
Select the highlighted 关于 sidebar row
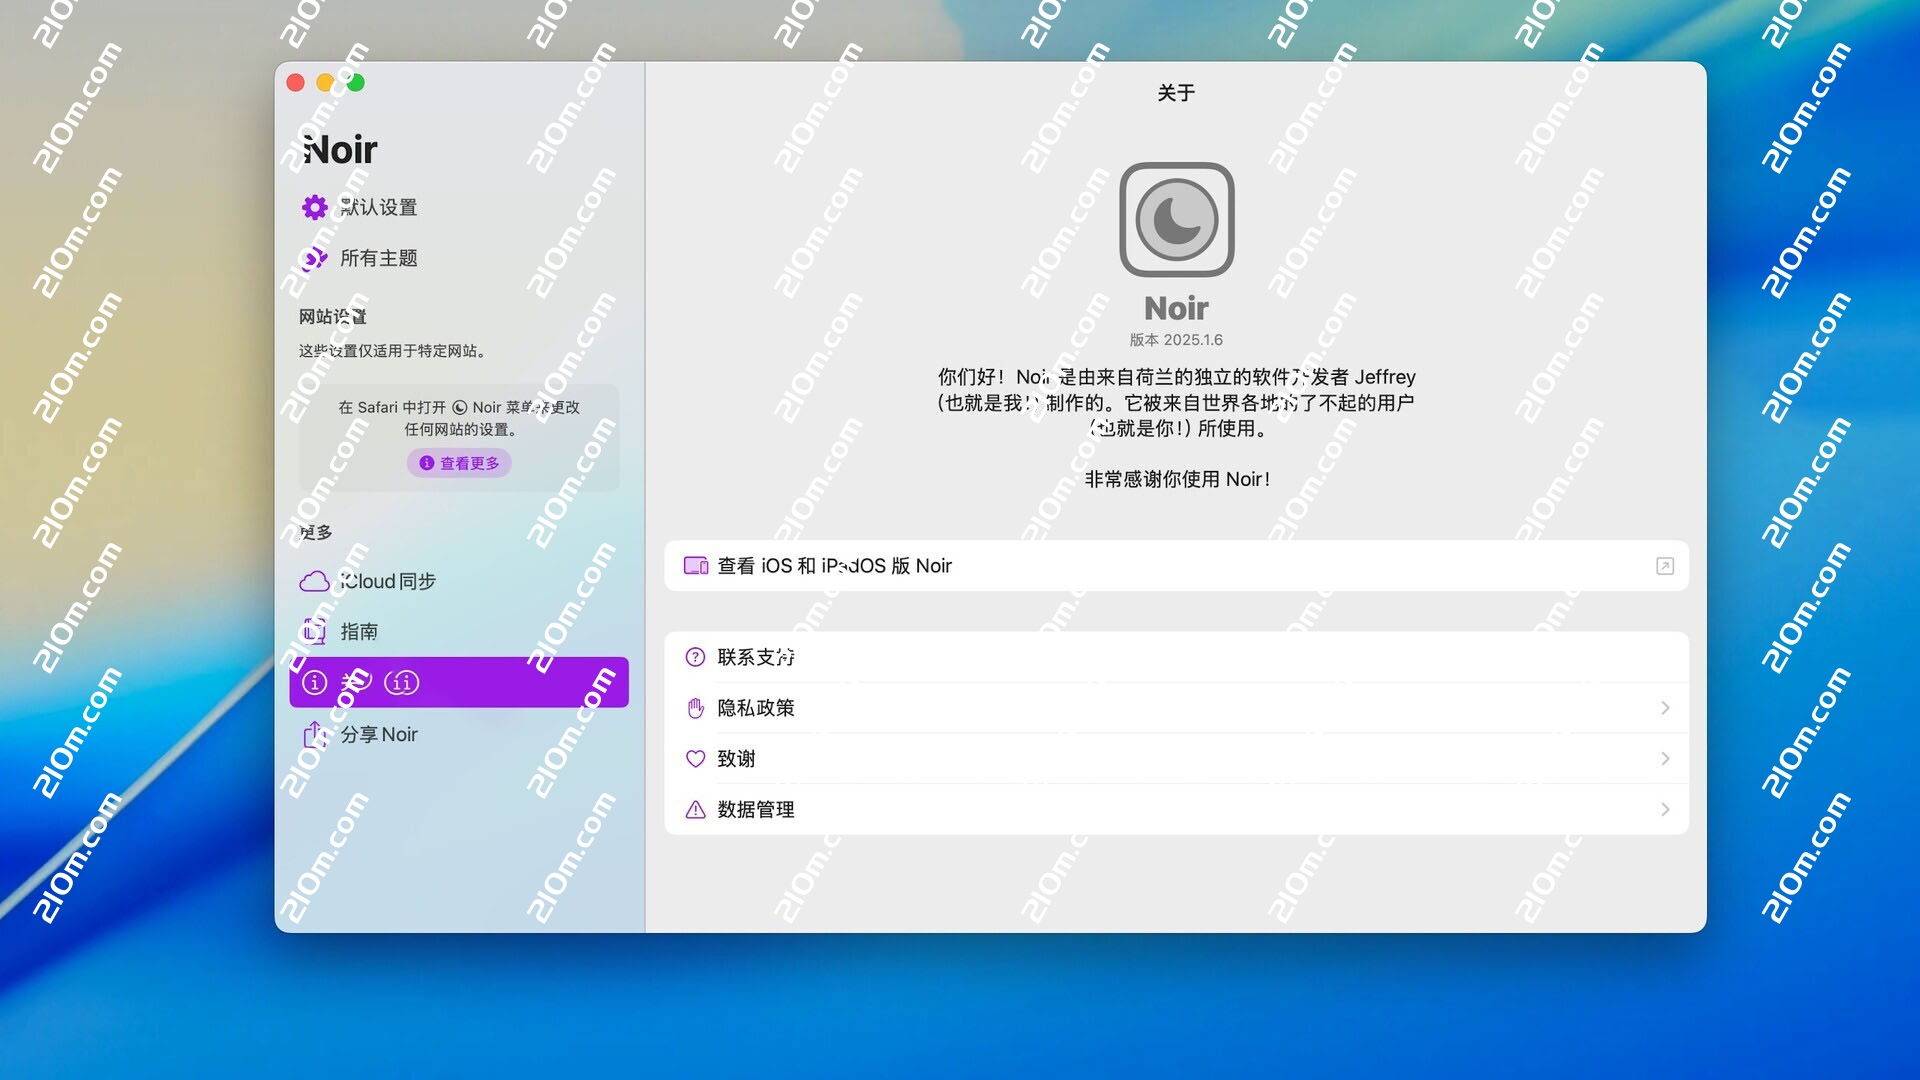(459, 682)
